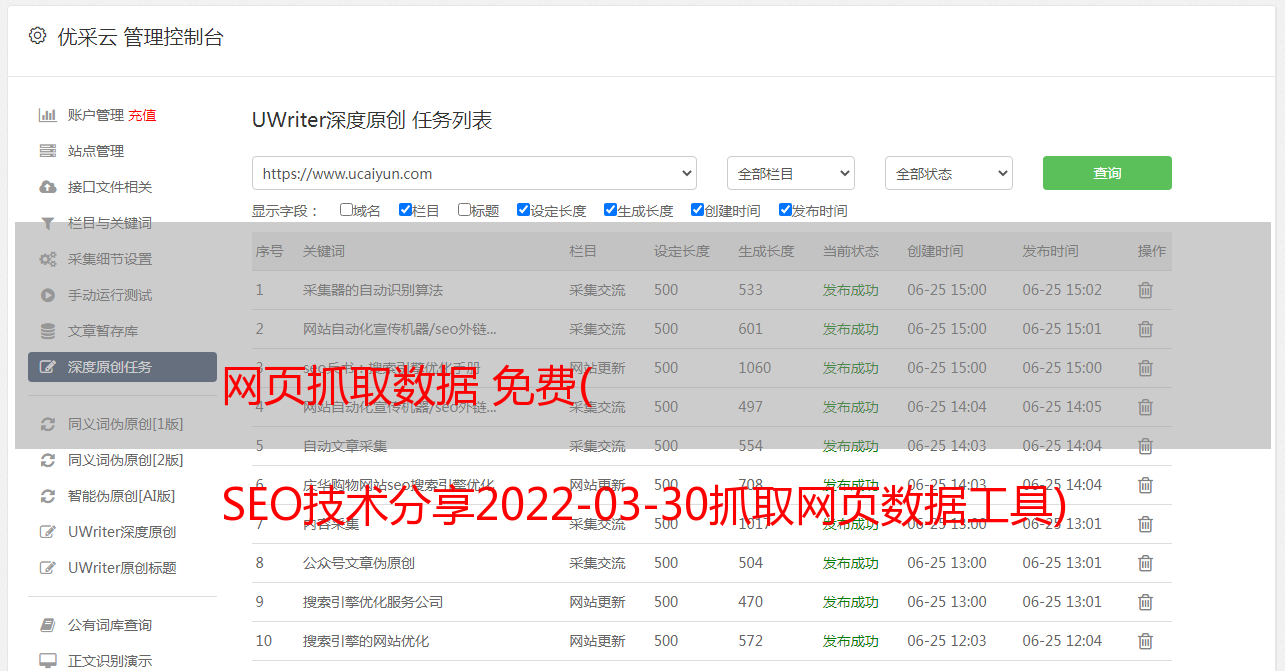Toggle the 生成长度 field checkbox

[610, 210]
